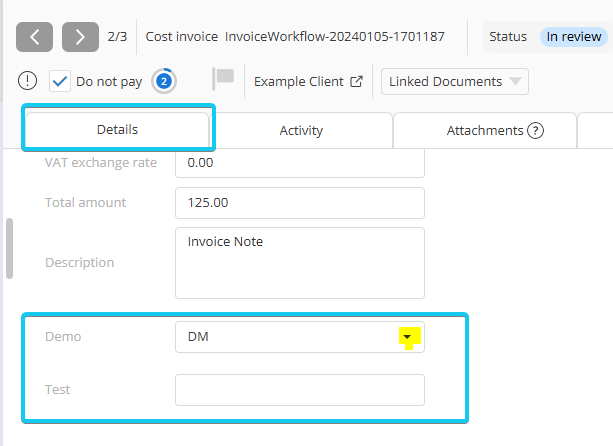
Task: Click the empty Test input field
Action: pyautogui.click(x=300, y=390)
